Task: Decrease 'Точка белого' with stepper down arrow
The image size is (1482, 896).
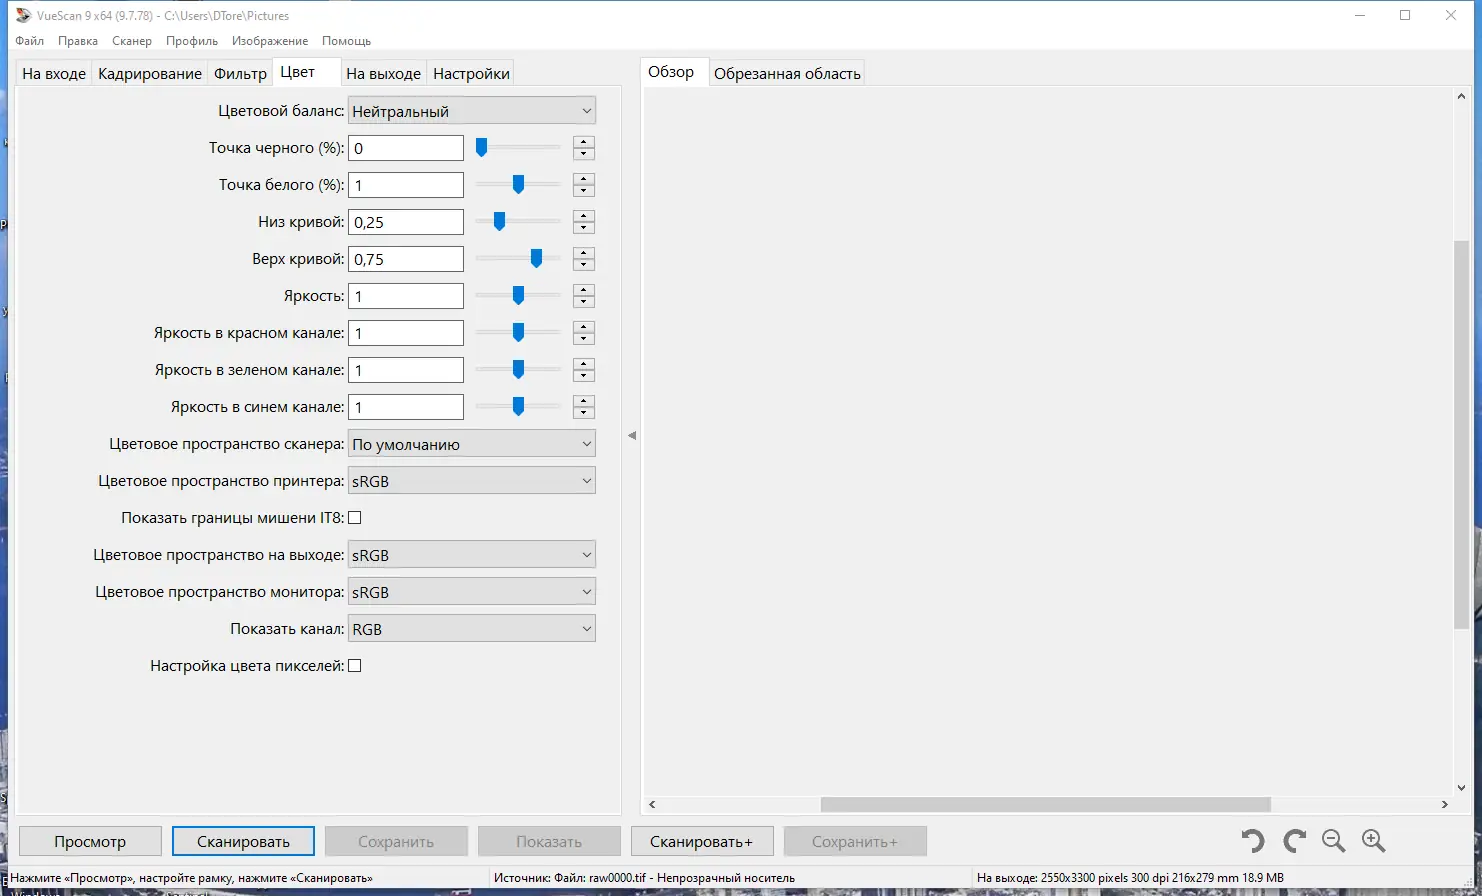Action: pos(584,191)
